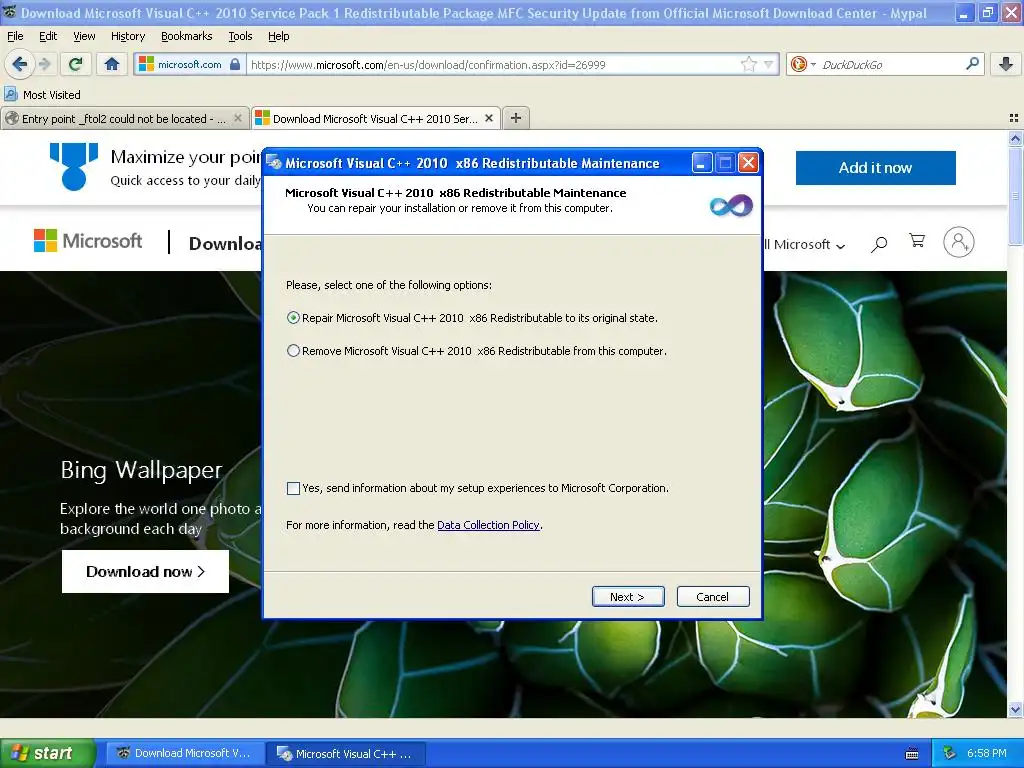Open the Bookmarks menu
The height and width of the screenshot is (768, 1024).
187,36
